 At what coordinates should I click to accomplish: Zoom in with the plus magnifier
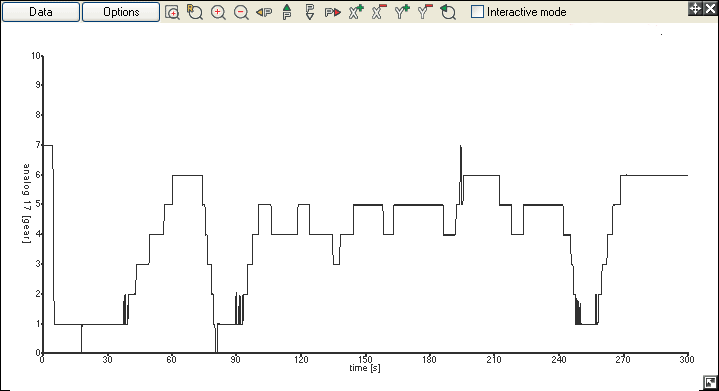coord(218,12)
